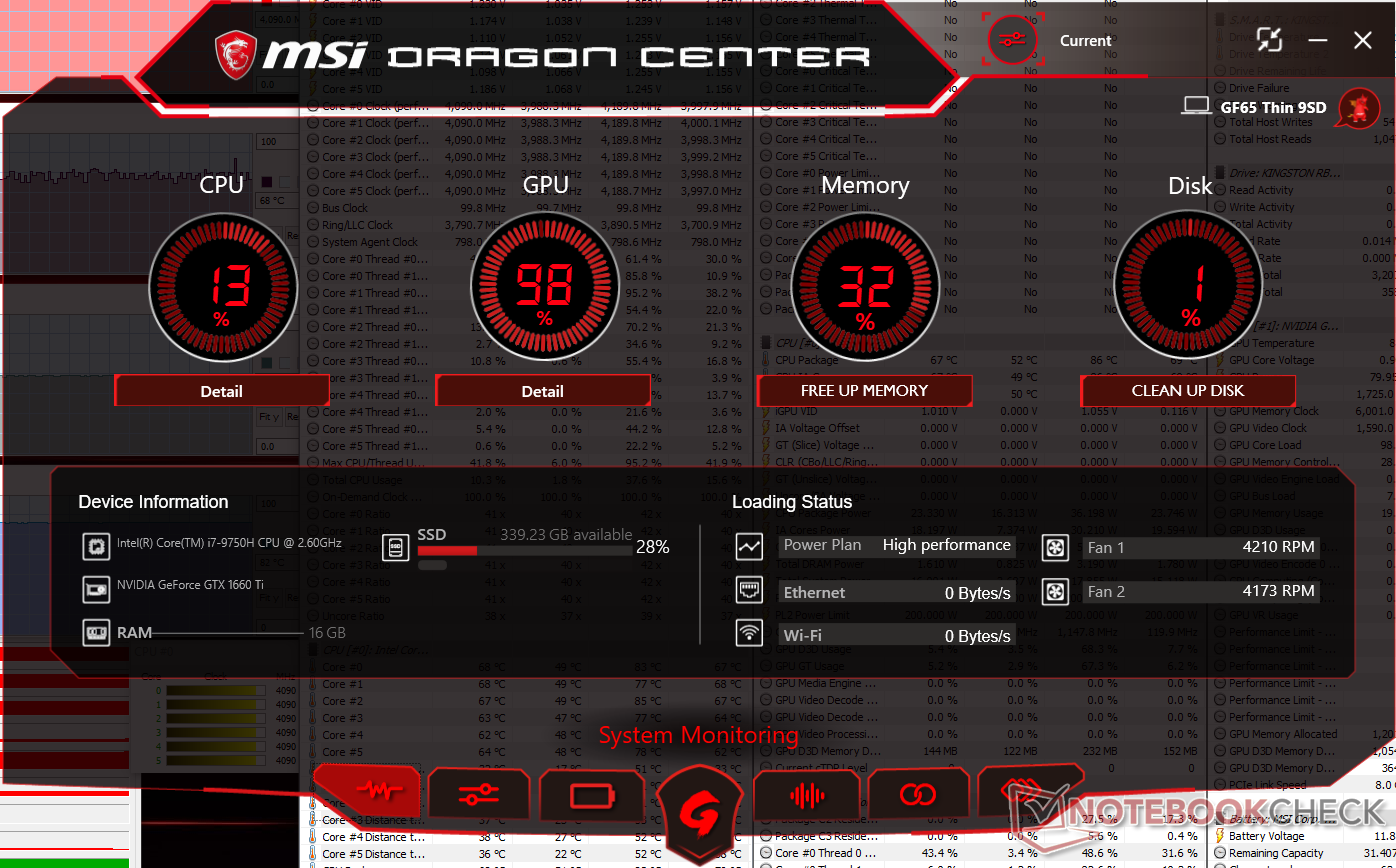Open the Battery Master battery icon in bottom bar

590,796
